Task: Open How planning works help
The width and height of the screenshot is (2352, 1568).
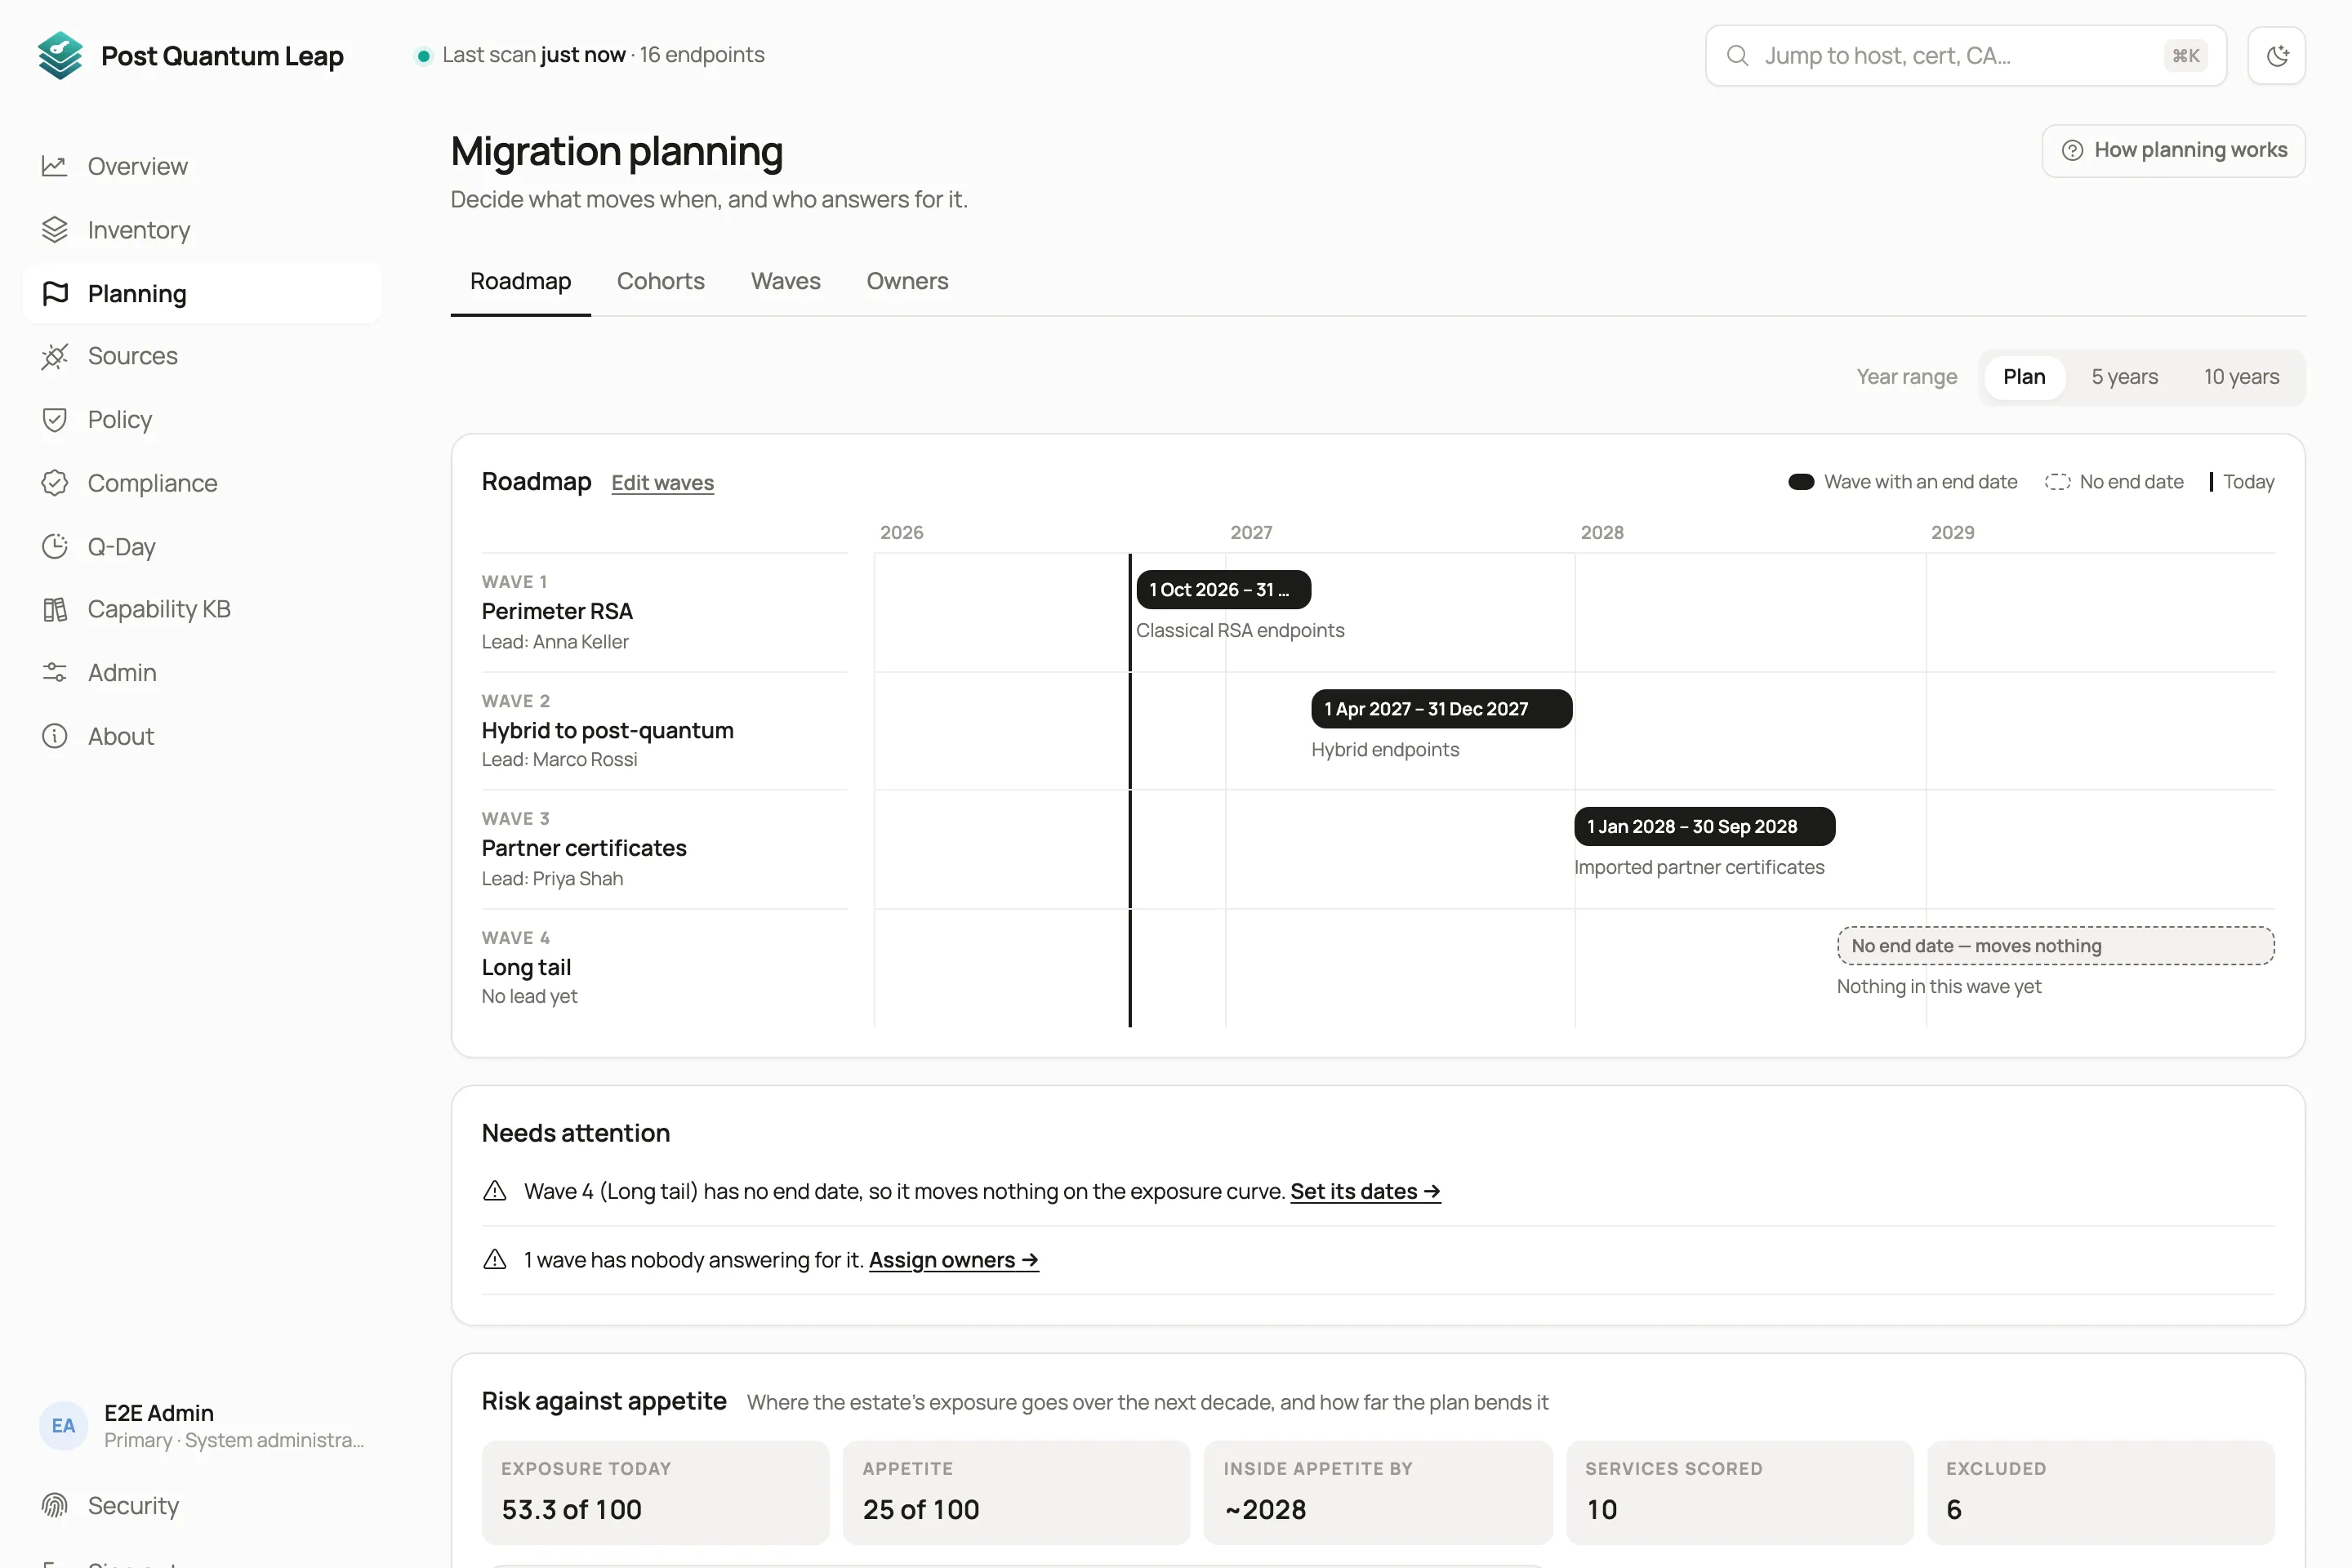Action: 2173,150
